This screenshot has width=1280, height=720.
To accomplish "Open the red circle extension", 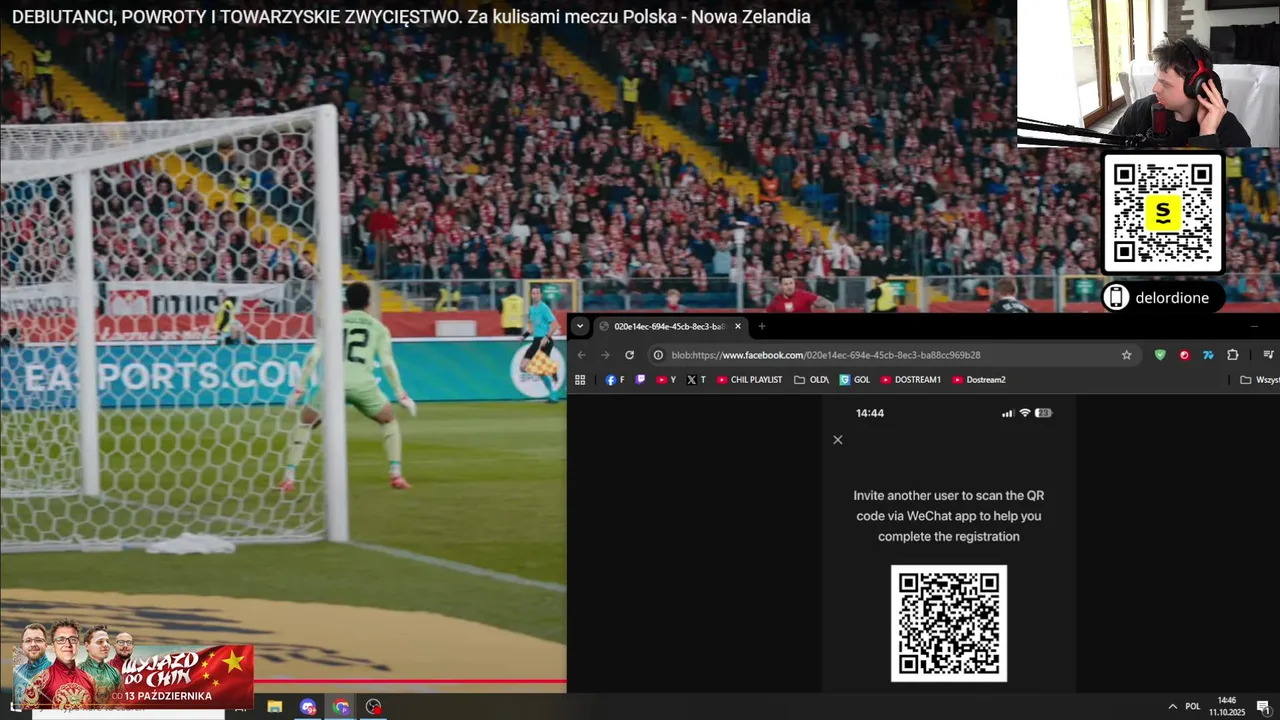I will coord(1184,355).
